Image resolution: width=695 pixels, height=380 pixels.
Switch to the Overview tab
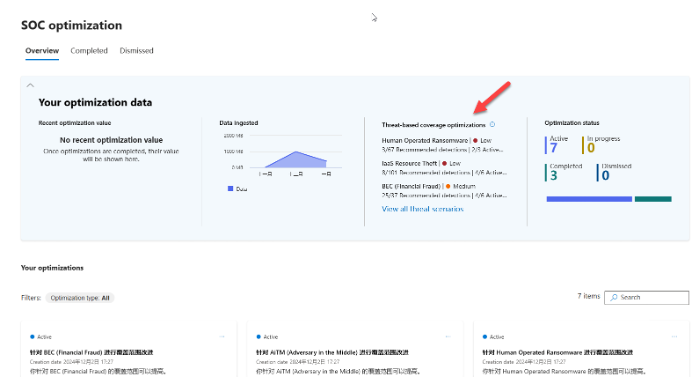pos(42,51)
